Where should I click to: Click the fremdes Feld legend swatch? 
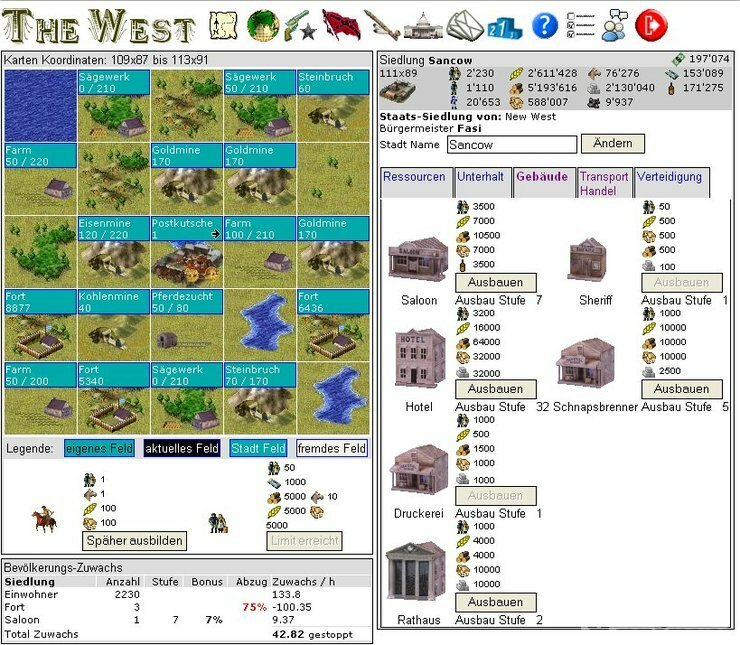tap(332, 448)
